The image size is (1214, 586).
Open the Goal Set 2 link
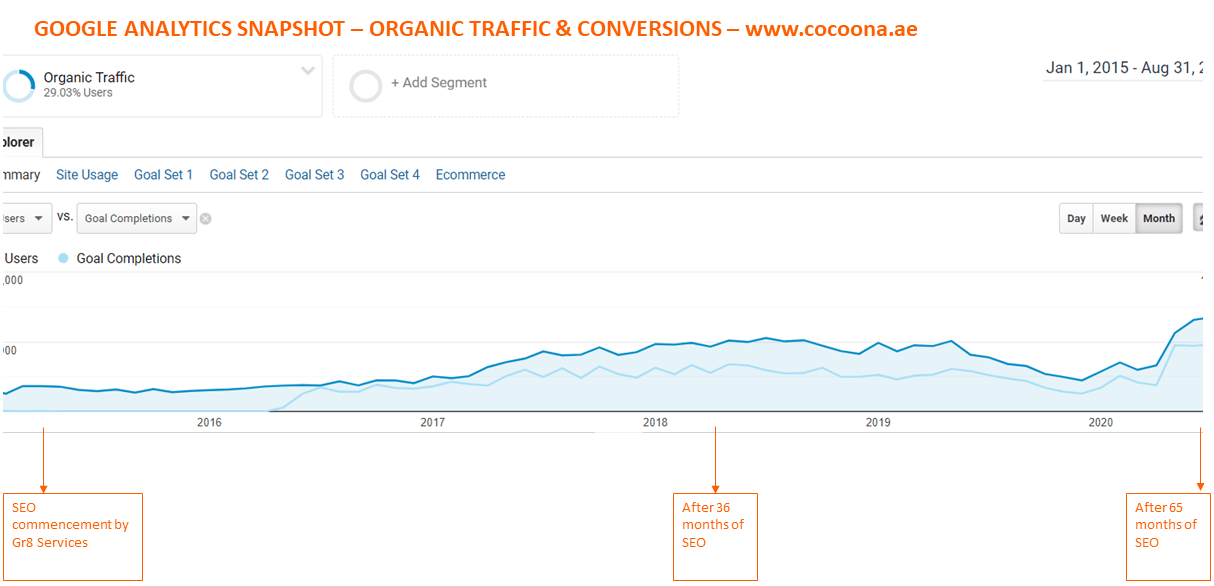239,175
